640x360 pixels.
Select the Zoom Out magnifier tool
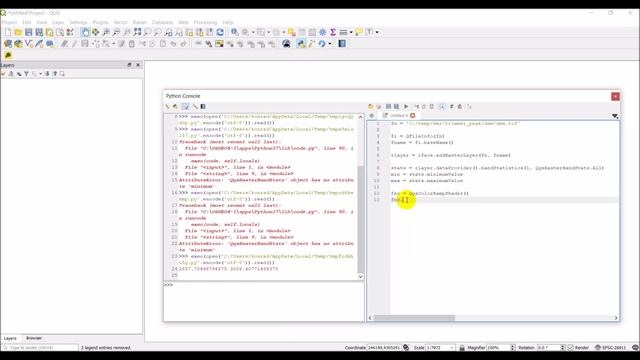click(x=116, y=32)
